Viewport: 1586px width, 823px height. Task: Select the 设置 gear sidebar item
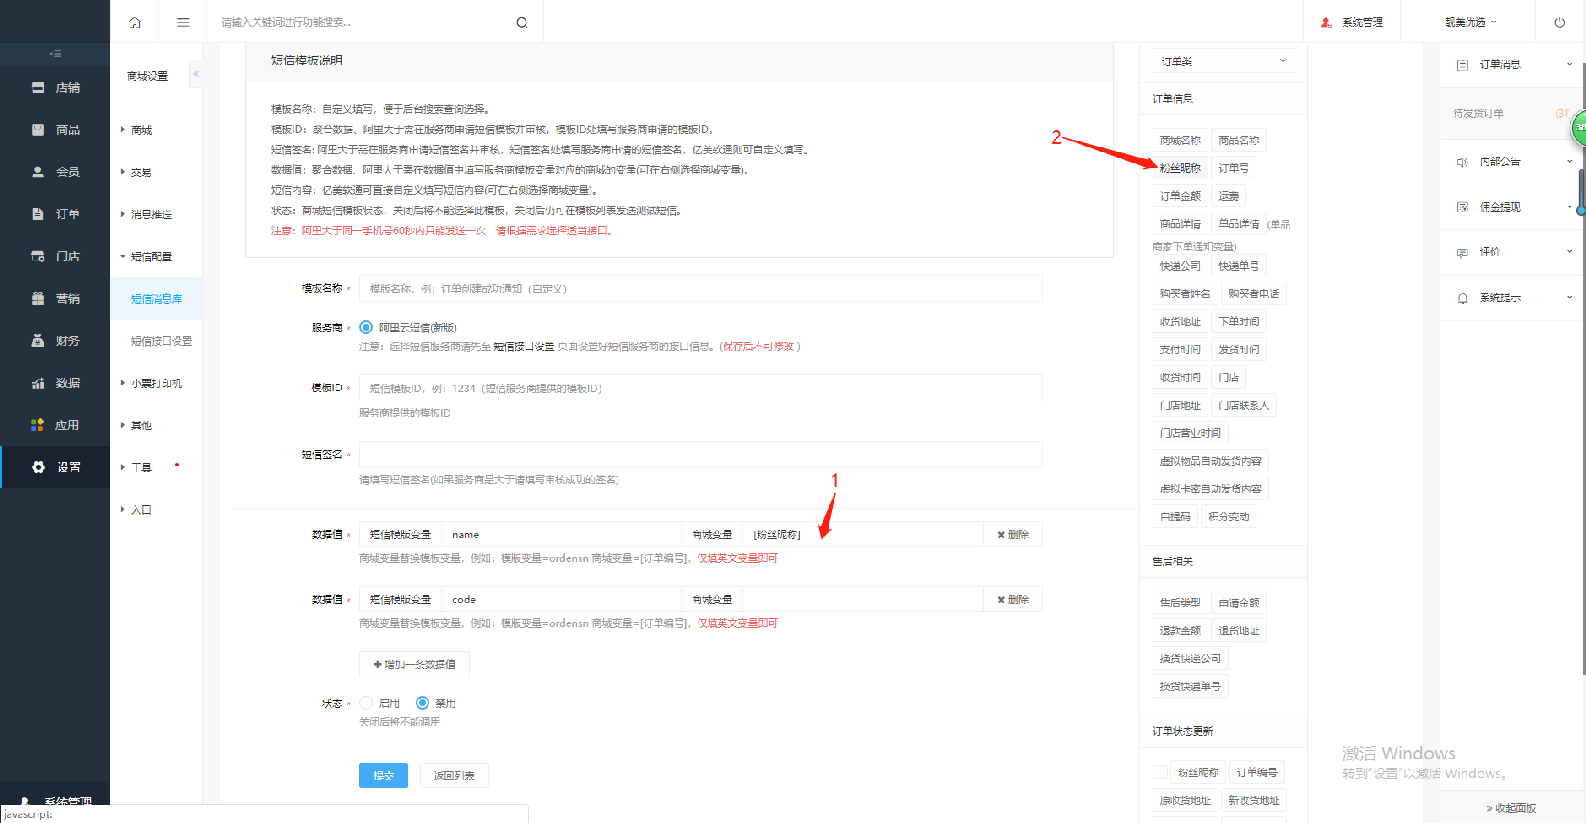pyautogui.click(x=55, y=467)
